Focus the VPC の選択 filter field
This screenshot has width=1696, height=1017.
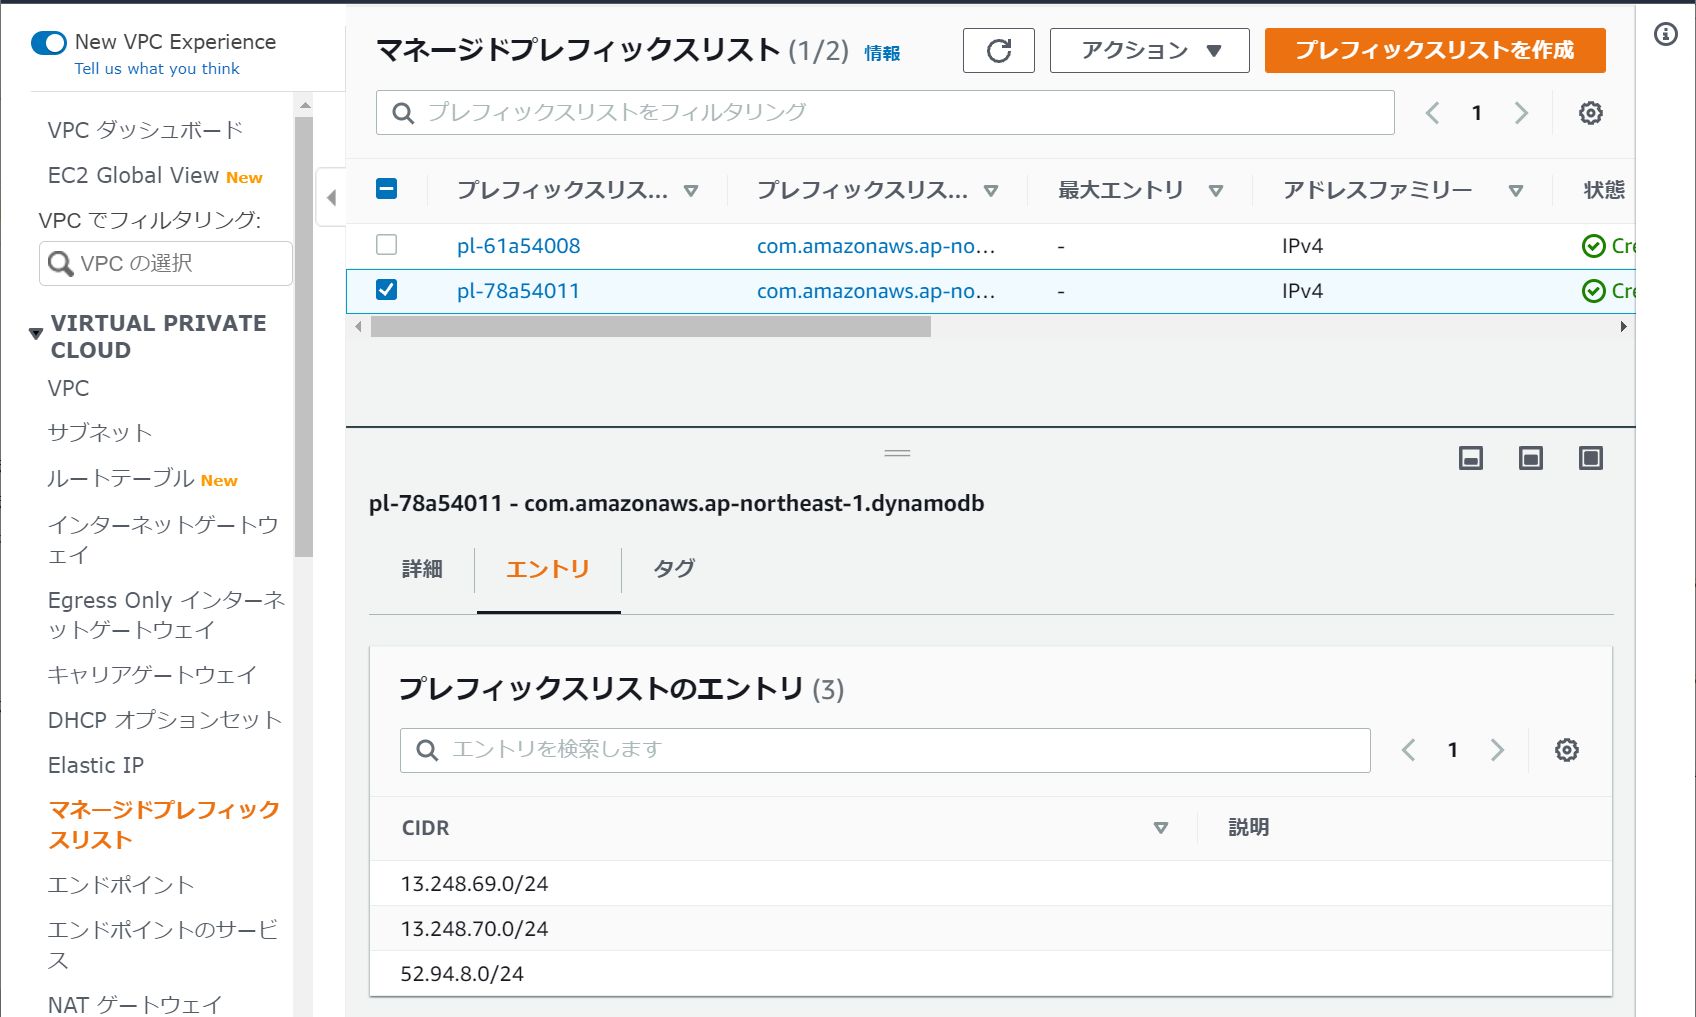pos(166,264)
